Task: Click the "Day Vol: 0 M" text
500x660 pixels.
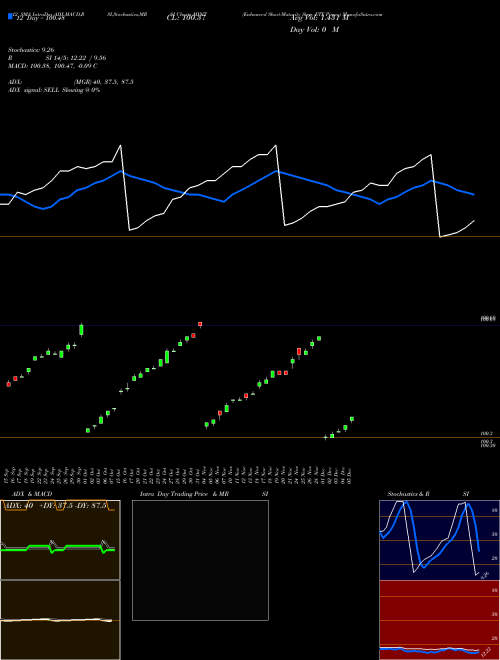Action: pyautogui.click(x=314, y=30)
